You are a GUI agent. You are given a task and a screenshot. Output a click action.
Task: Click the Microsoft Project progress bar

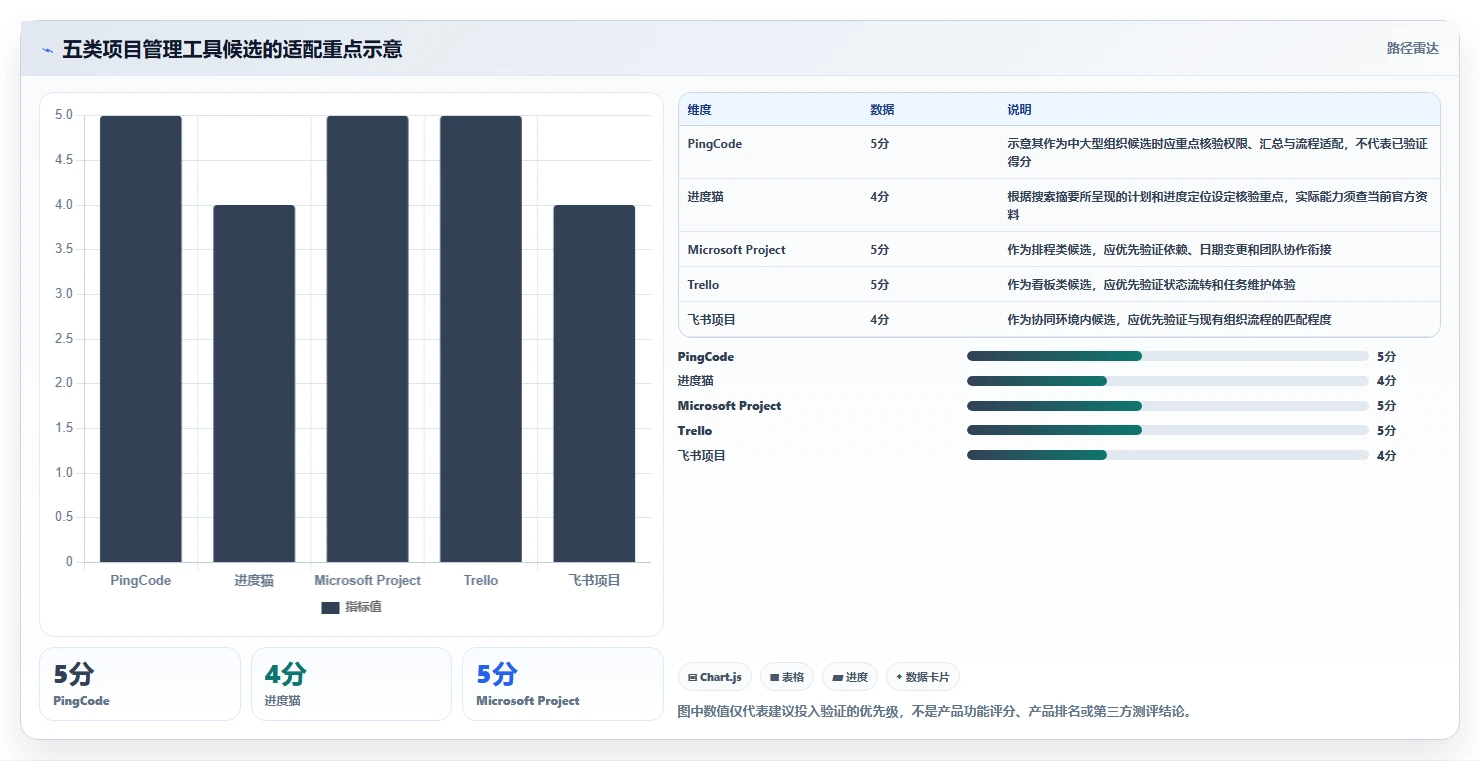pos(1168,406)
